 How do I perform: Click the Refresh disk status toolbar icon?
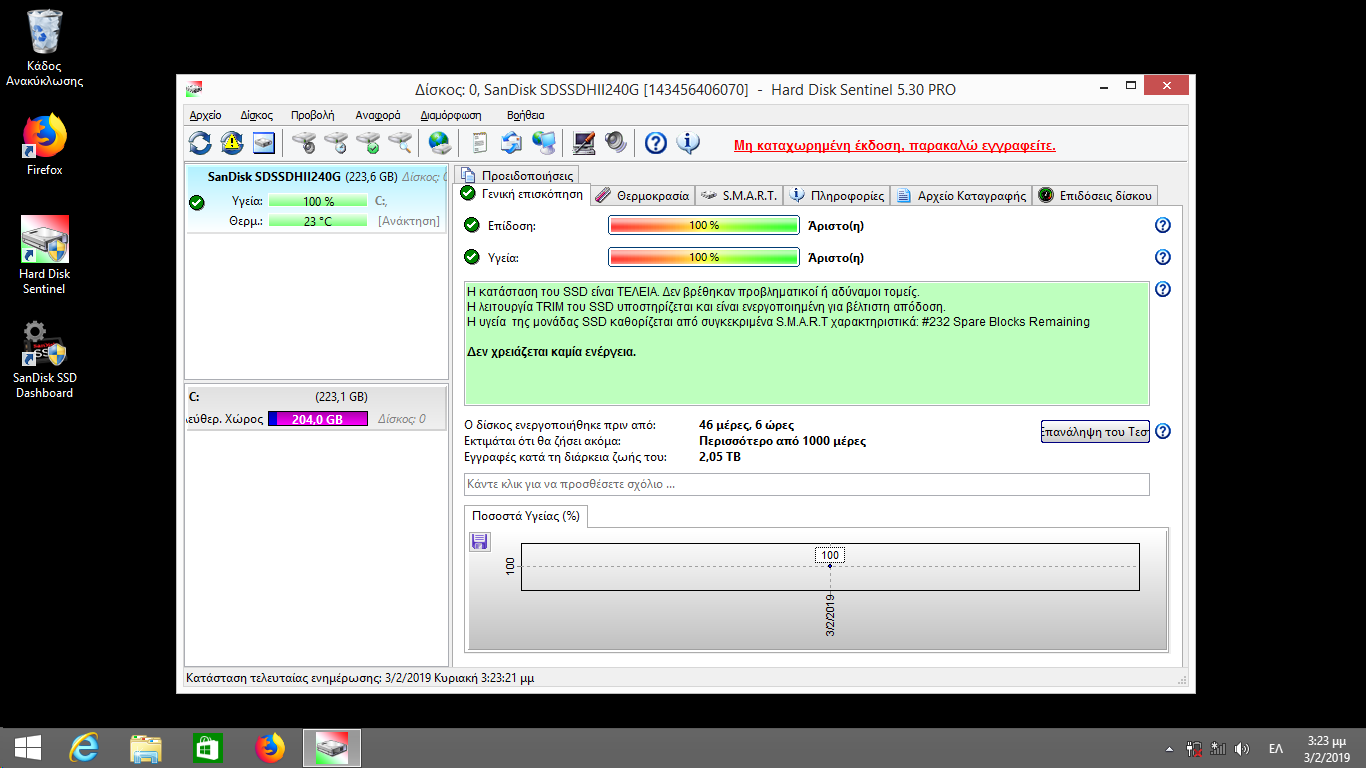(x=200, y=143)
